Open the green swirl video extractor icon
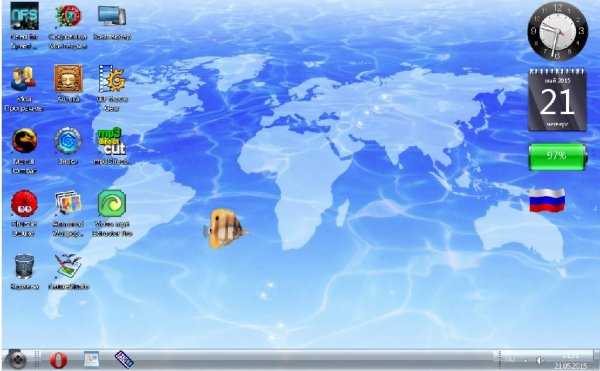This screenshot has height=371, width=600. click(112, 203)
